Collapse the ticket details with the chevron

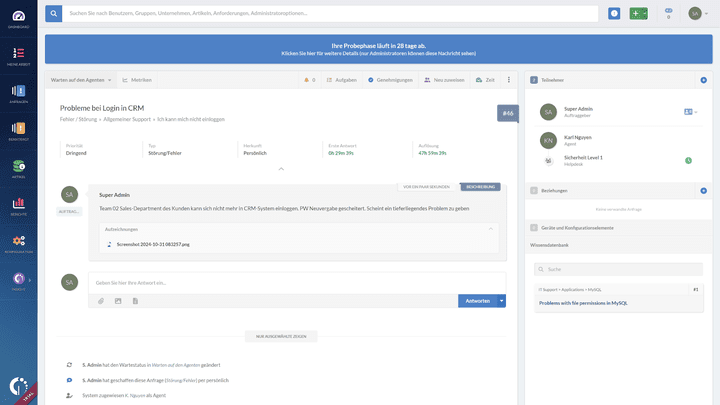(x=281, y=169)
